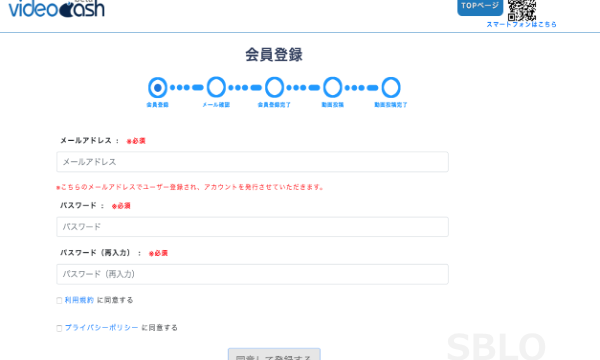
Task: Select the 動画投稿完了 step circle
Action: (x=391, y=88)
